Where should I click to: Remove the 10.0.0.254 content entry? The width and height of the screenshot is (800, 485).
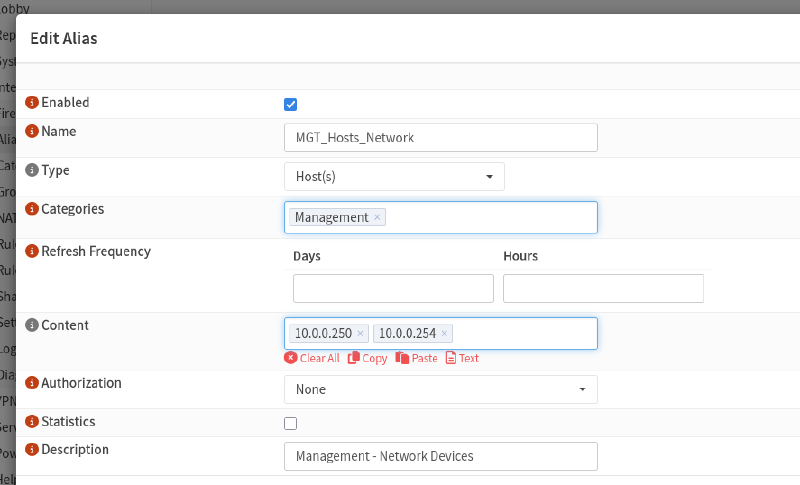pyautogui.click(x=444, y=334)
